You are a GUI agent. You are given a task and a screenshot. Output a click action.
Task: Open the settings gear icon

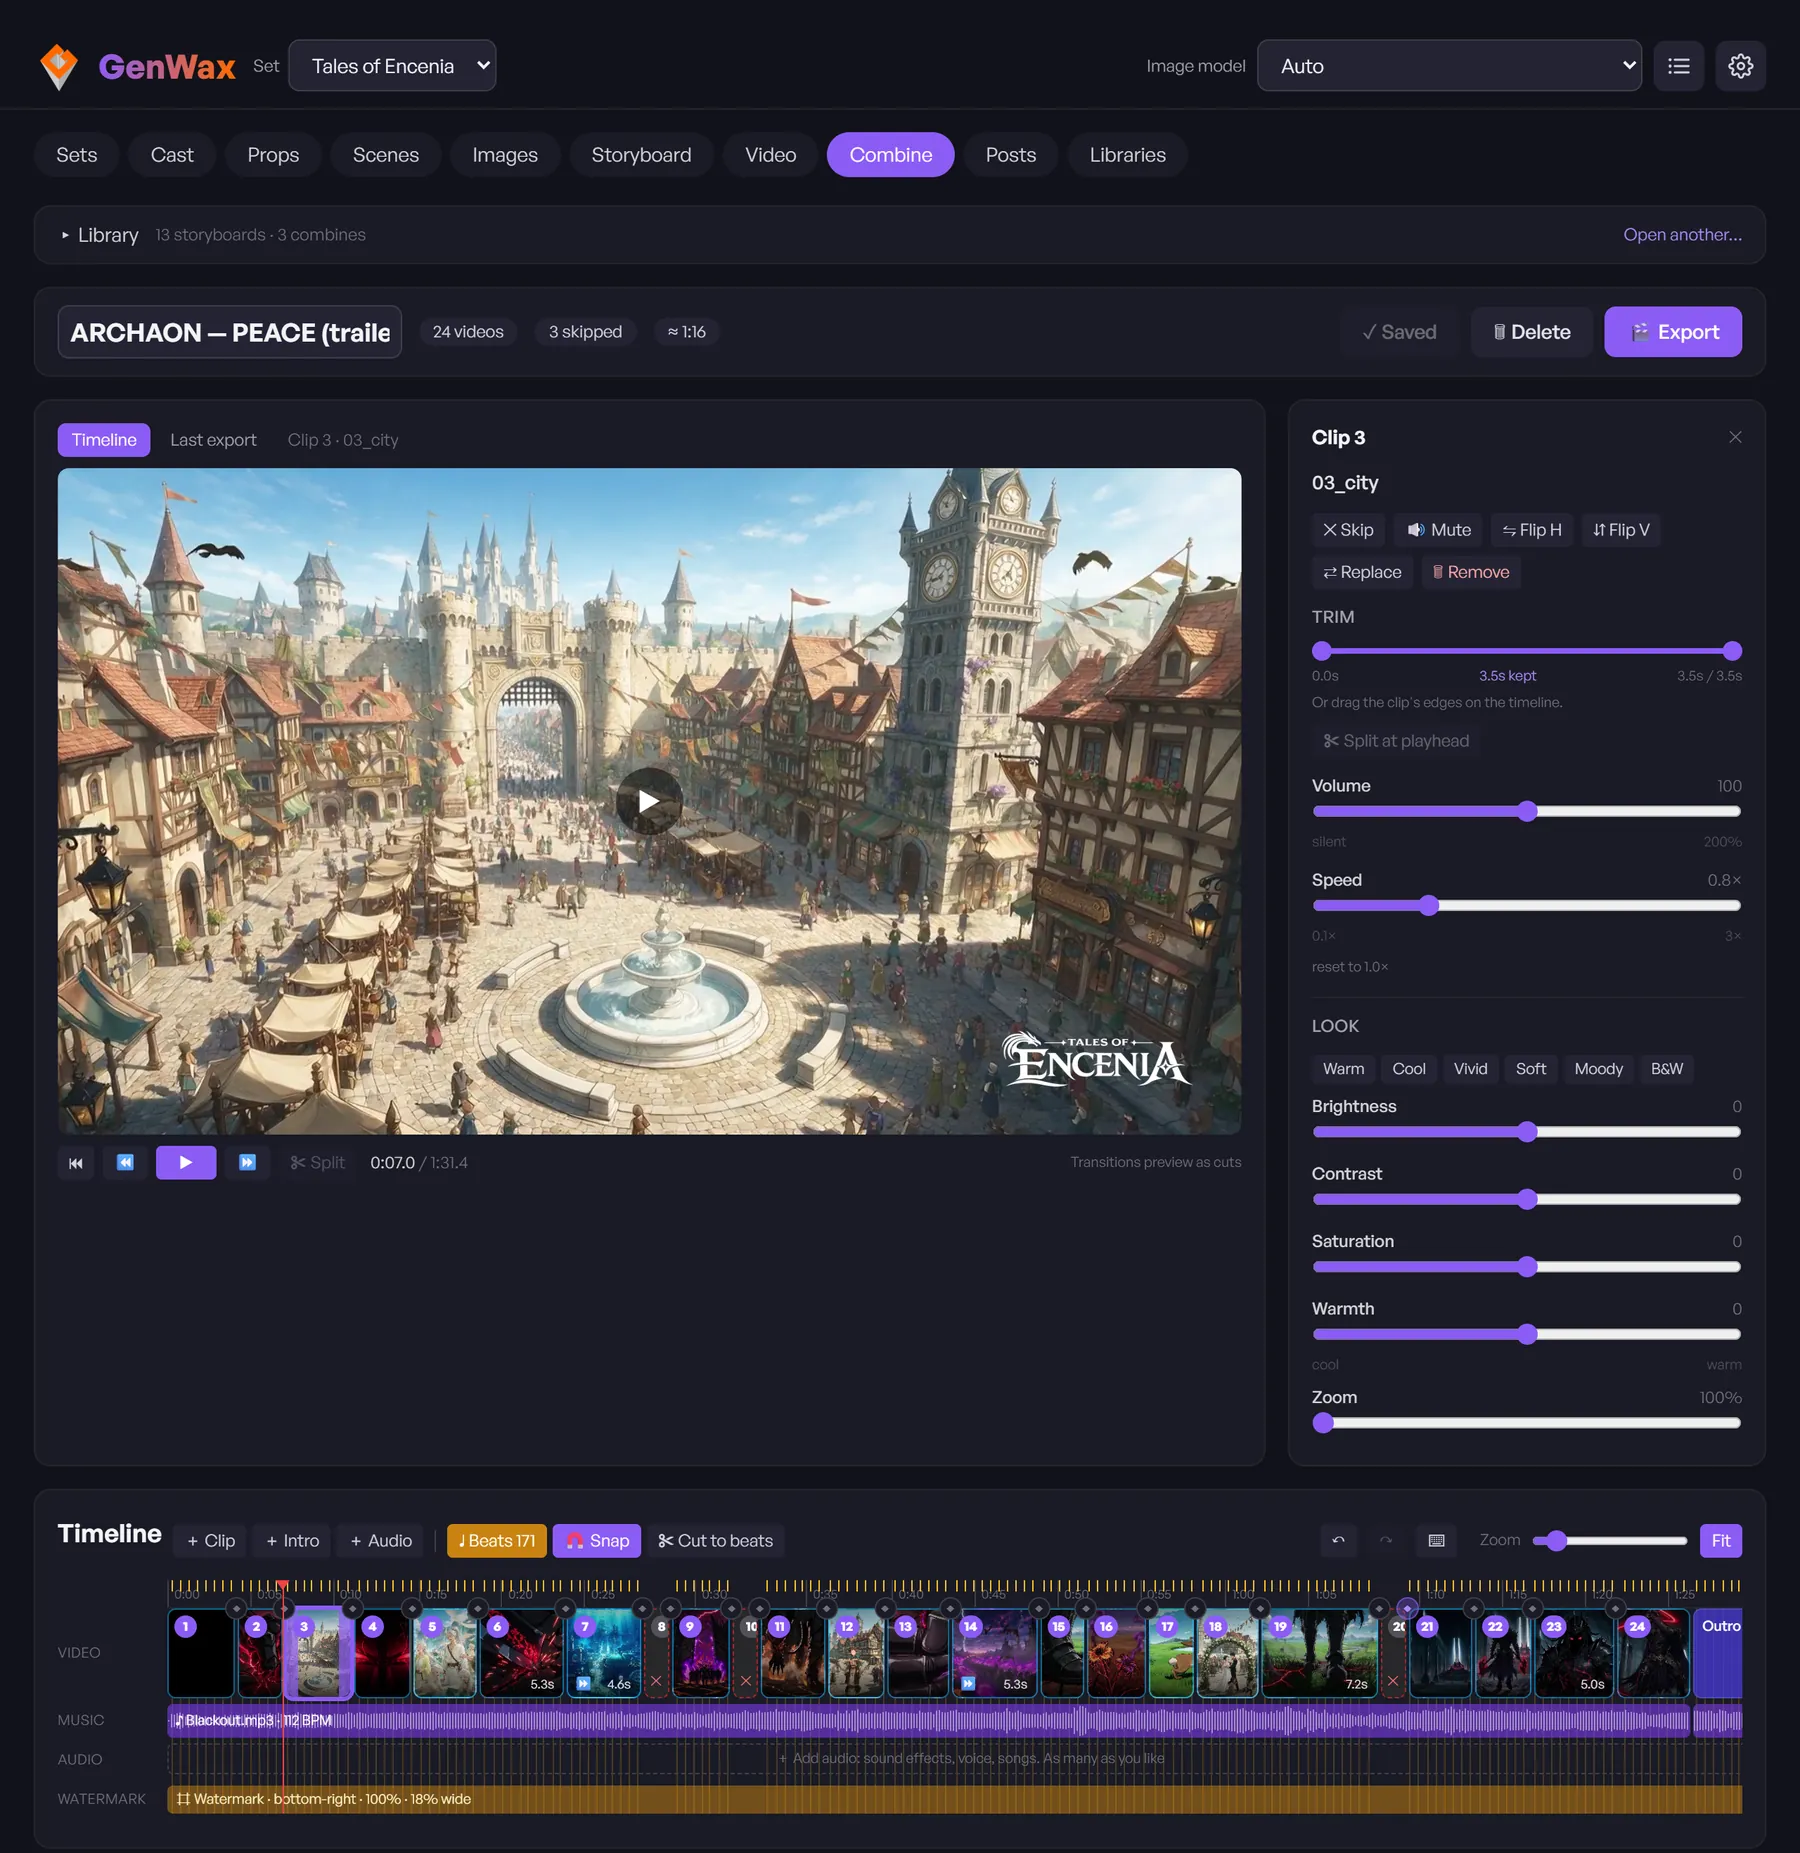click(1740, 66)
